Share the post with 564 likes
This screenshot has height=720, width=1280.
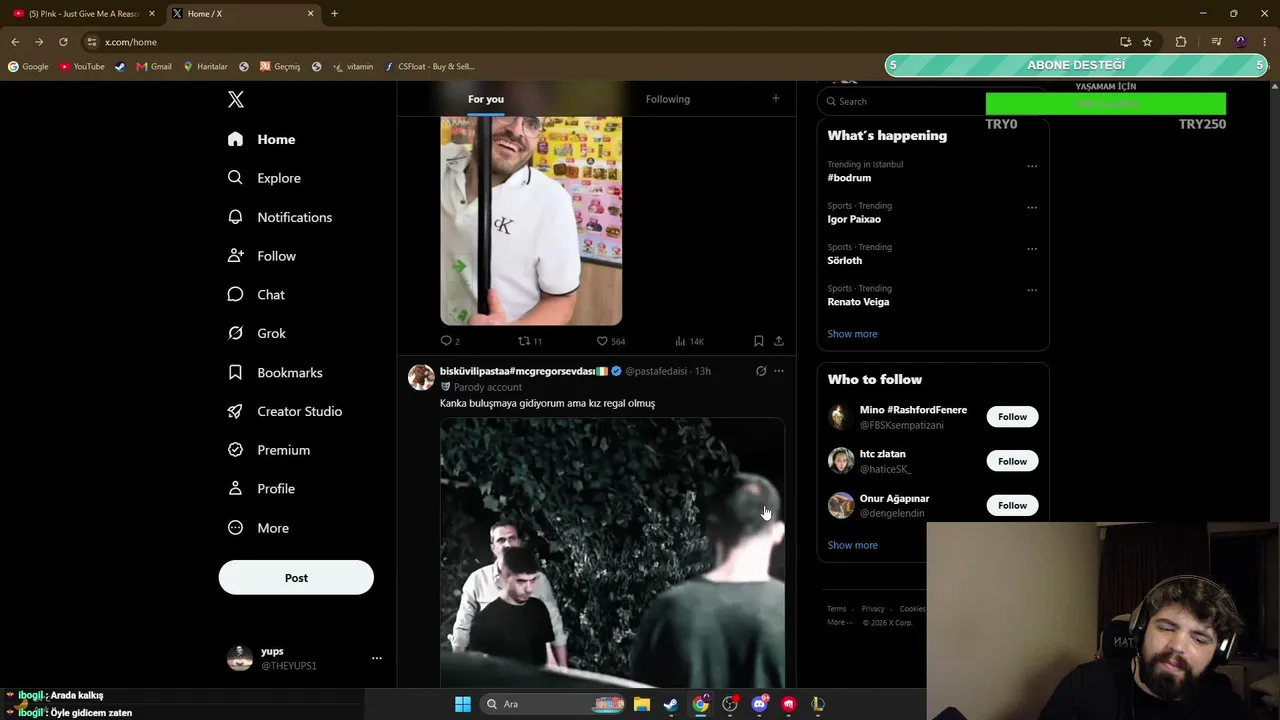point(778,341)
